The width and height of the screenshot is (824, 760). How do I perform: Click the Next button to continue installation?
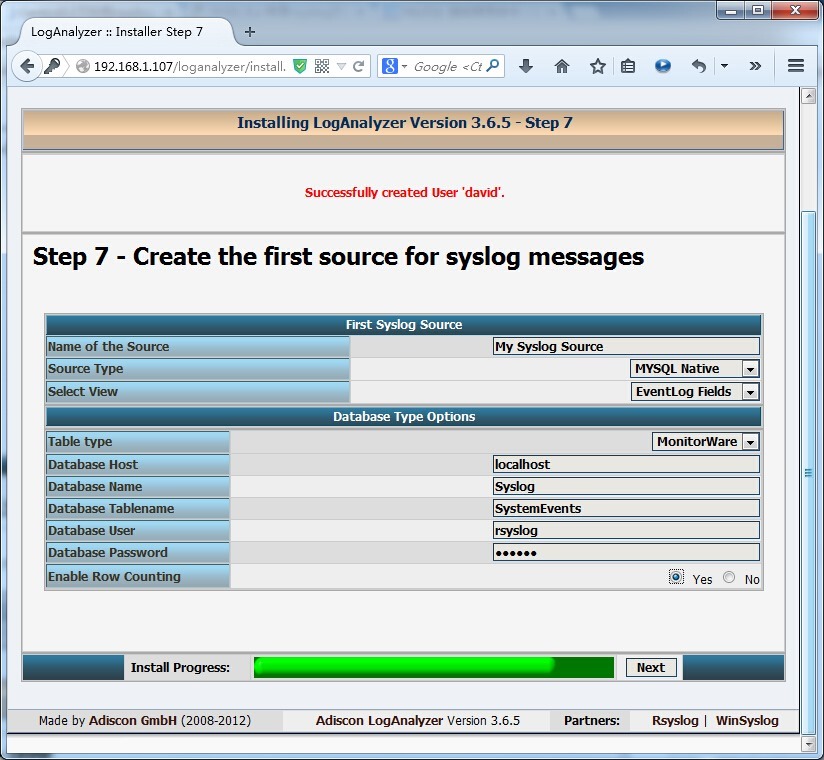click(650, 667)
